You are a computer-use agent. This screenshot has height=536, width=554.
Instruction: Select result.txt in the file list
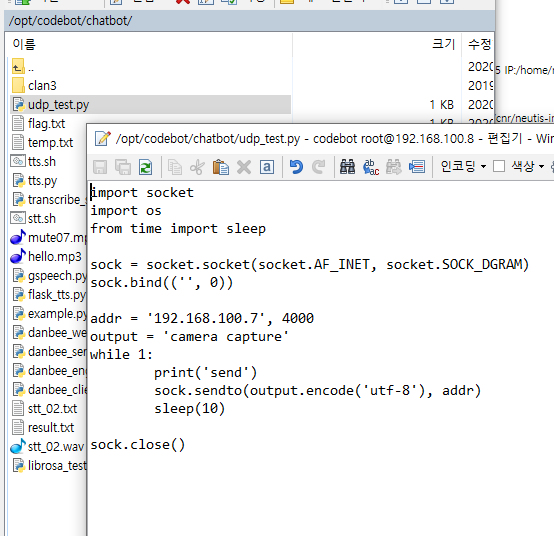pyautogui.click(x=43, y=428)
